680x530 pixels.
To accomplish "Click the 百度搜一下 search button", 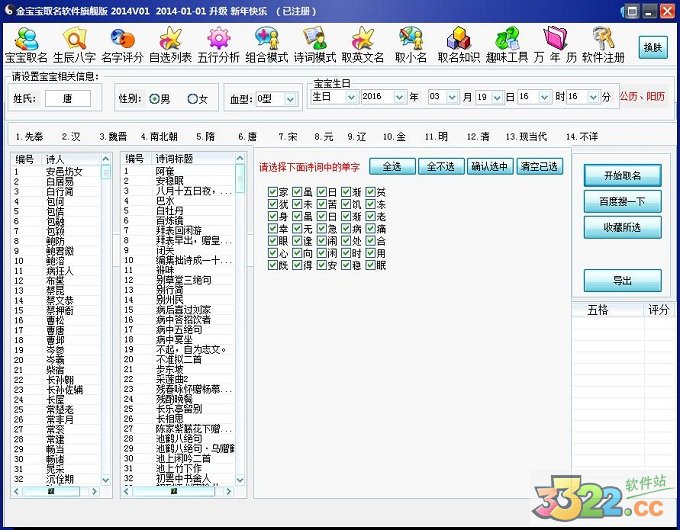I will (x=622, y=201).
